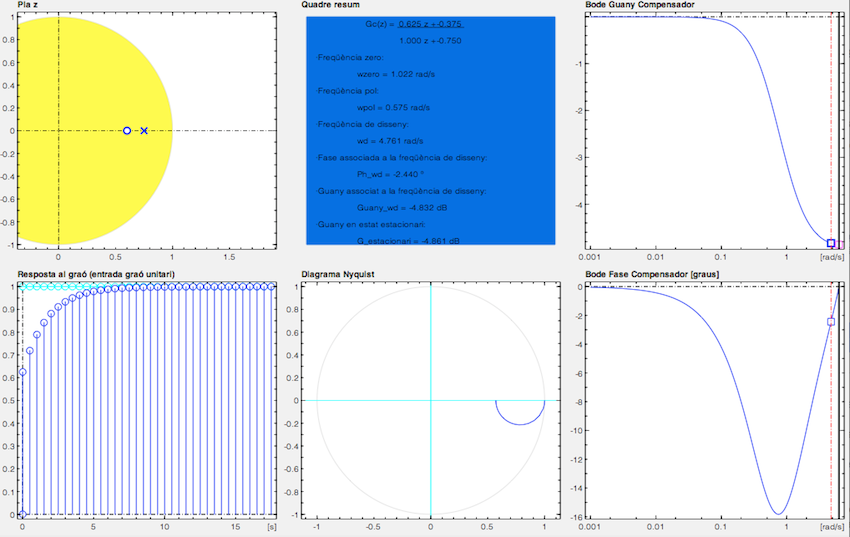Click the Gc(z) numerator '0.625 z + 0.375'
Image resolution: width=850 pixels, height=537 pixels.
(431, 24)
